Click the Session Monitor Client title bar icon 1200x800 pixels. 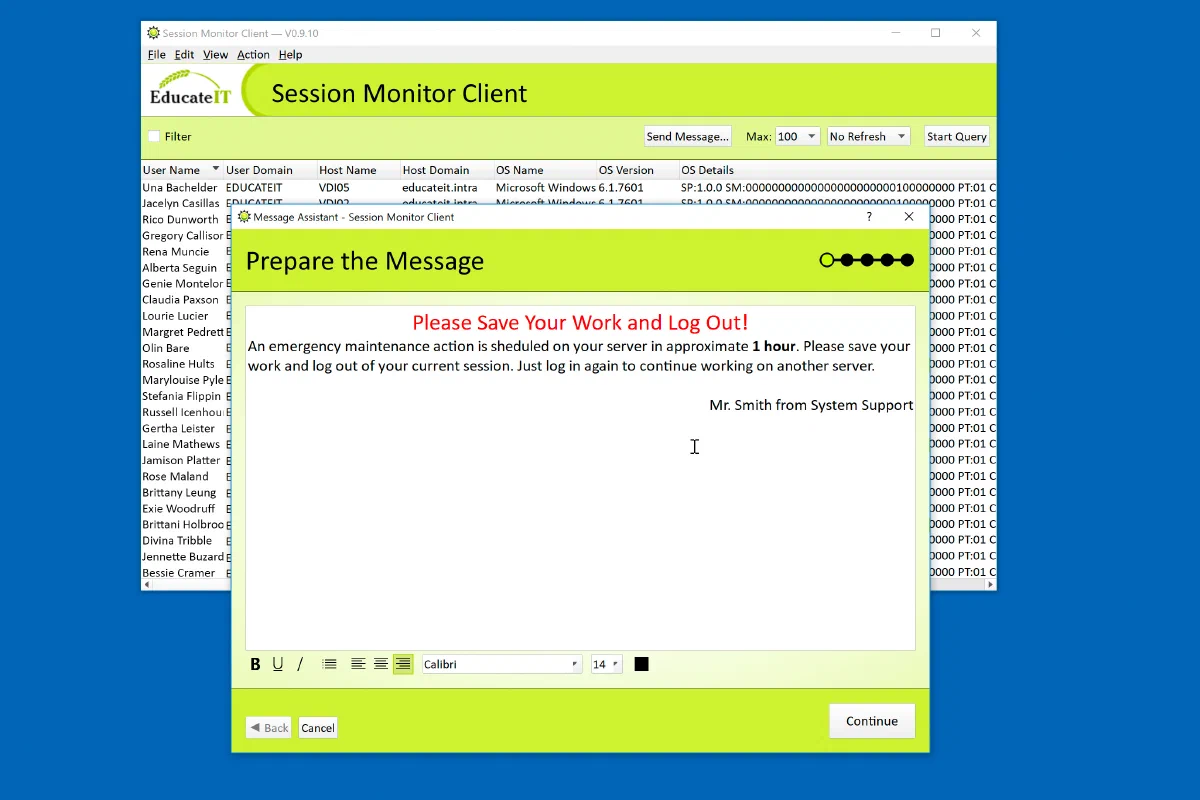tap(153, 33)
